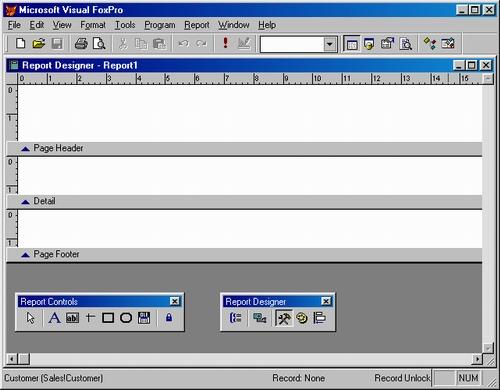Select the Line tool in Report Controls
500x390 pixels.
(90, 318)
